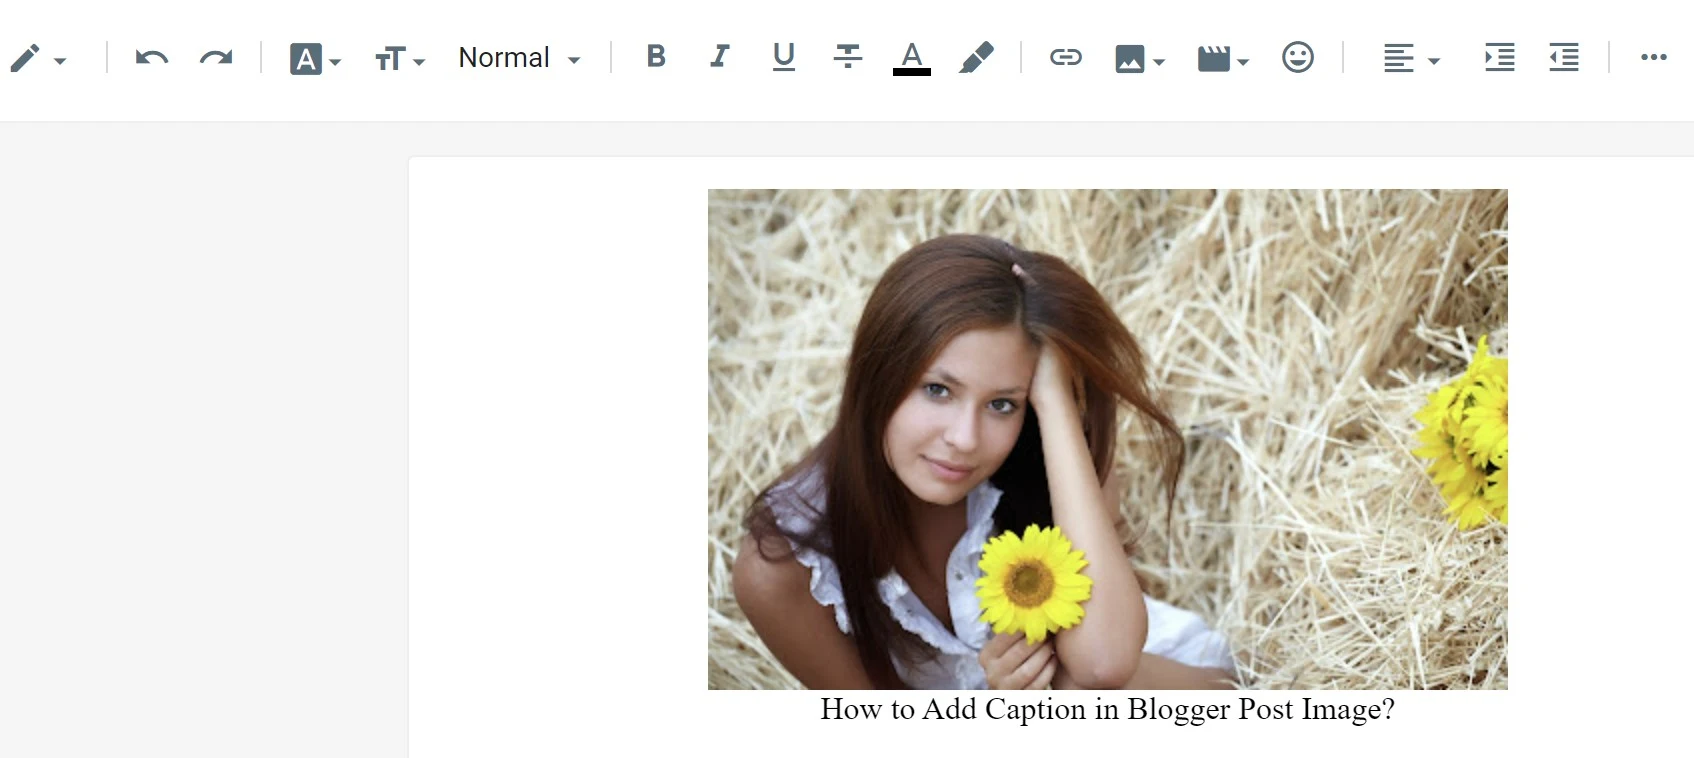This screenshot has width=1694, height=758.
Task: Click the caption text under the image
Action: pos(1107,709)
